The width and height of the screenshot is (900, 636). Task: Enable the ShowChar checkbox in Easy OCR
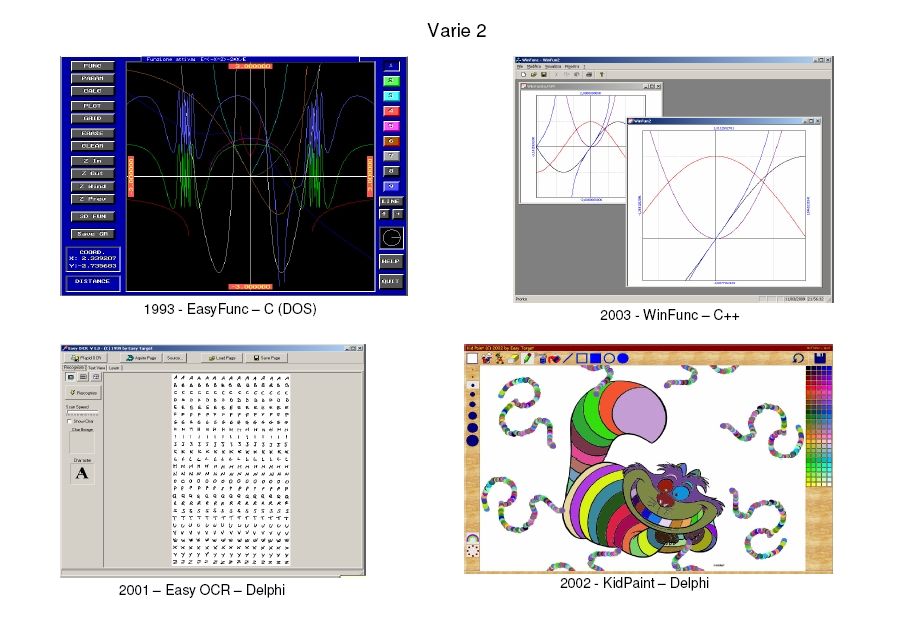pyautogui.click(x=69, y=421)
